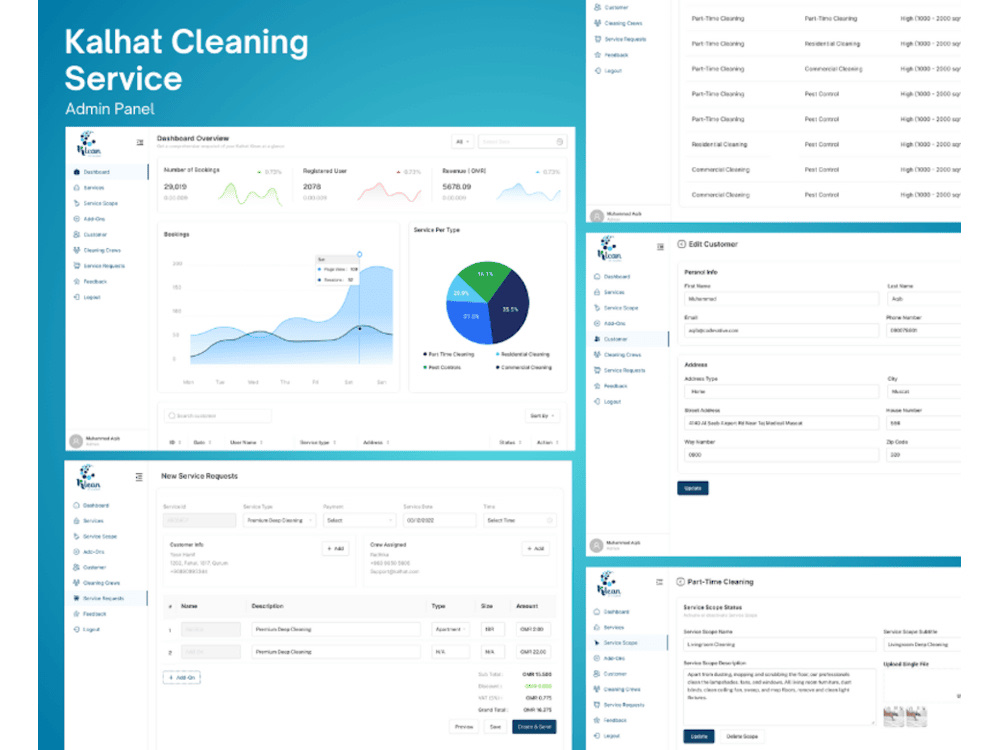1000x750 pixels.
Task: Click the Save button in New Service Requests
Action: click(x=496, y=726)
